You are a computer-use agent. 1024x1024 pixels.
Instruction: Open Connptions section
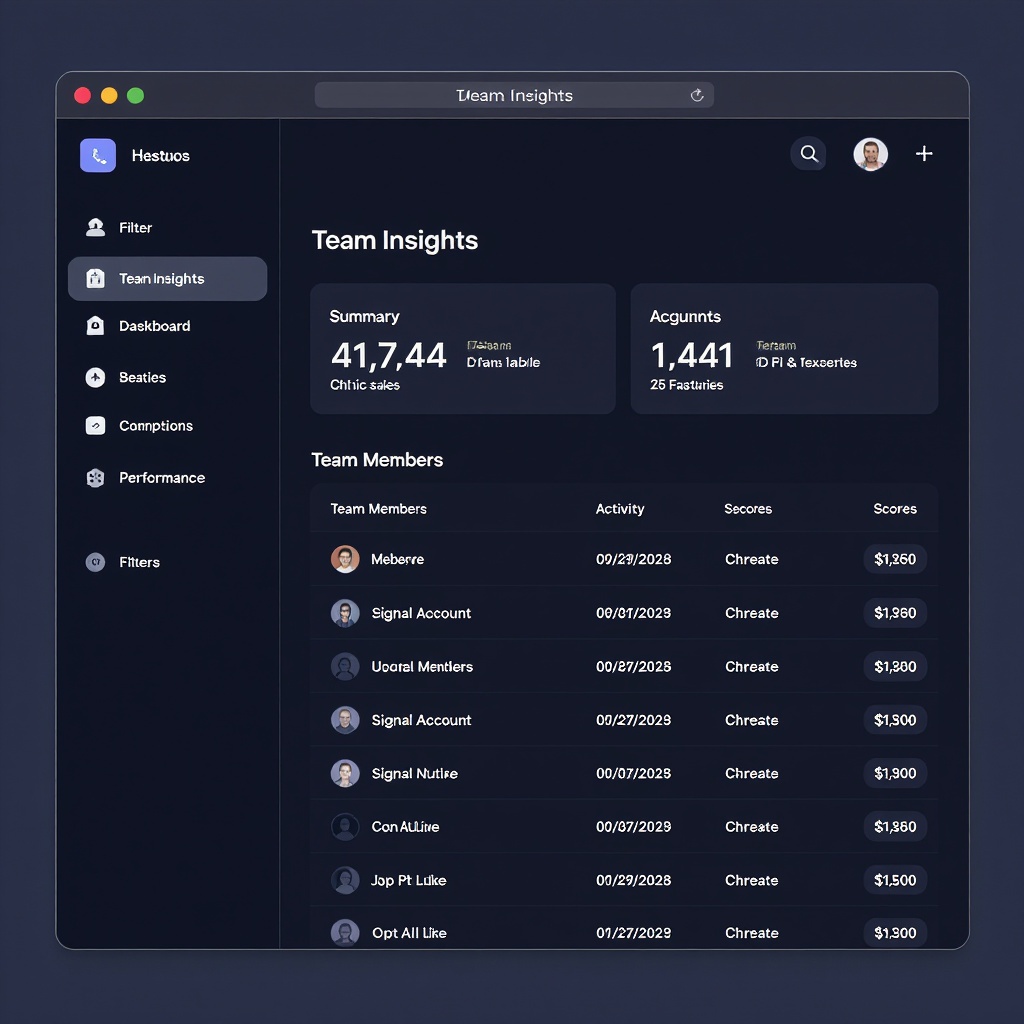pyautogui.click(x=156, y=426)
